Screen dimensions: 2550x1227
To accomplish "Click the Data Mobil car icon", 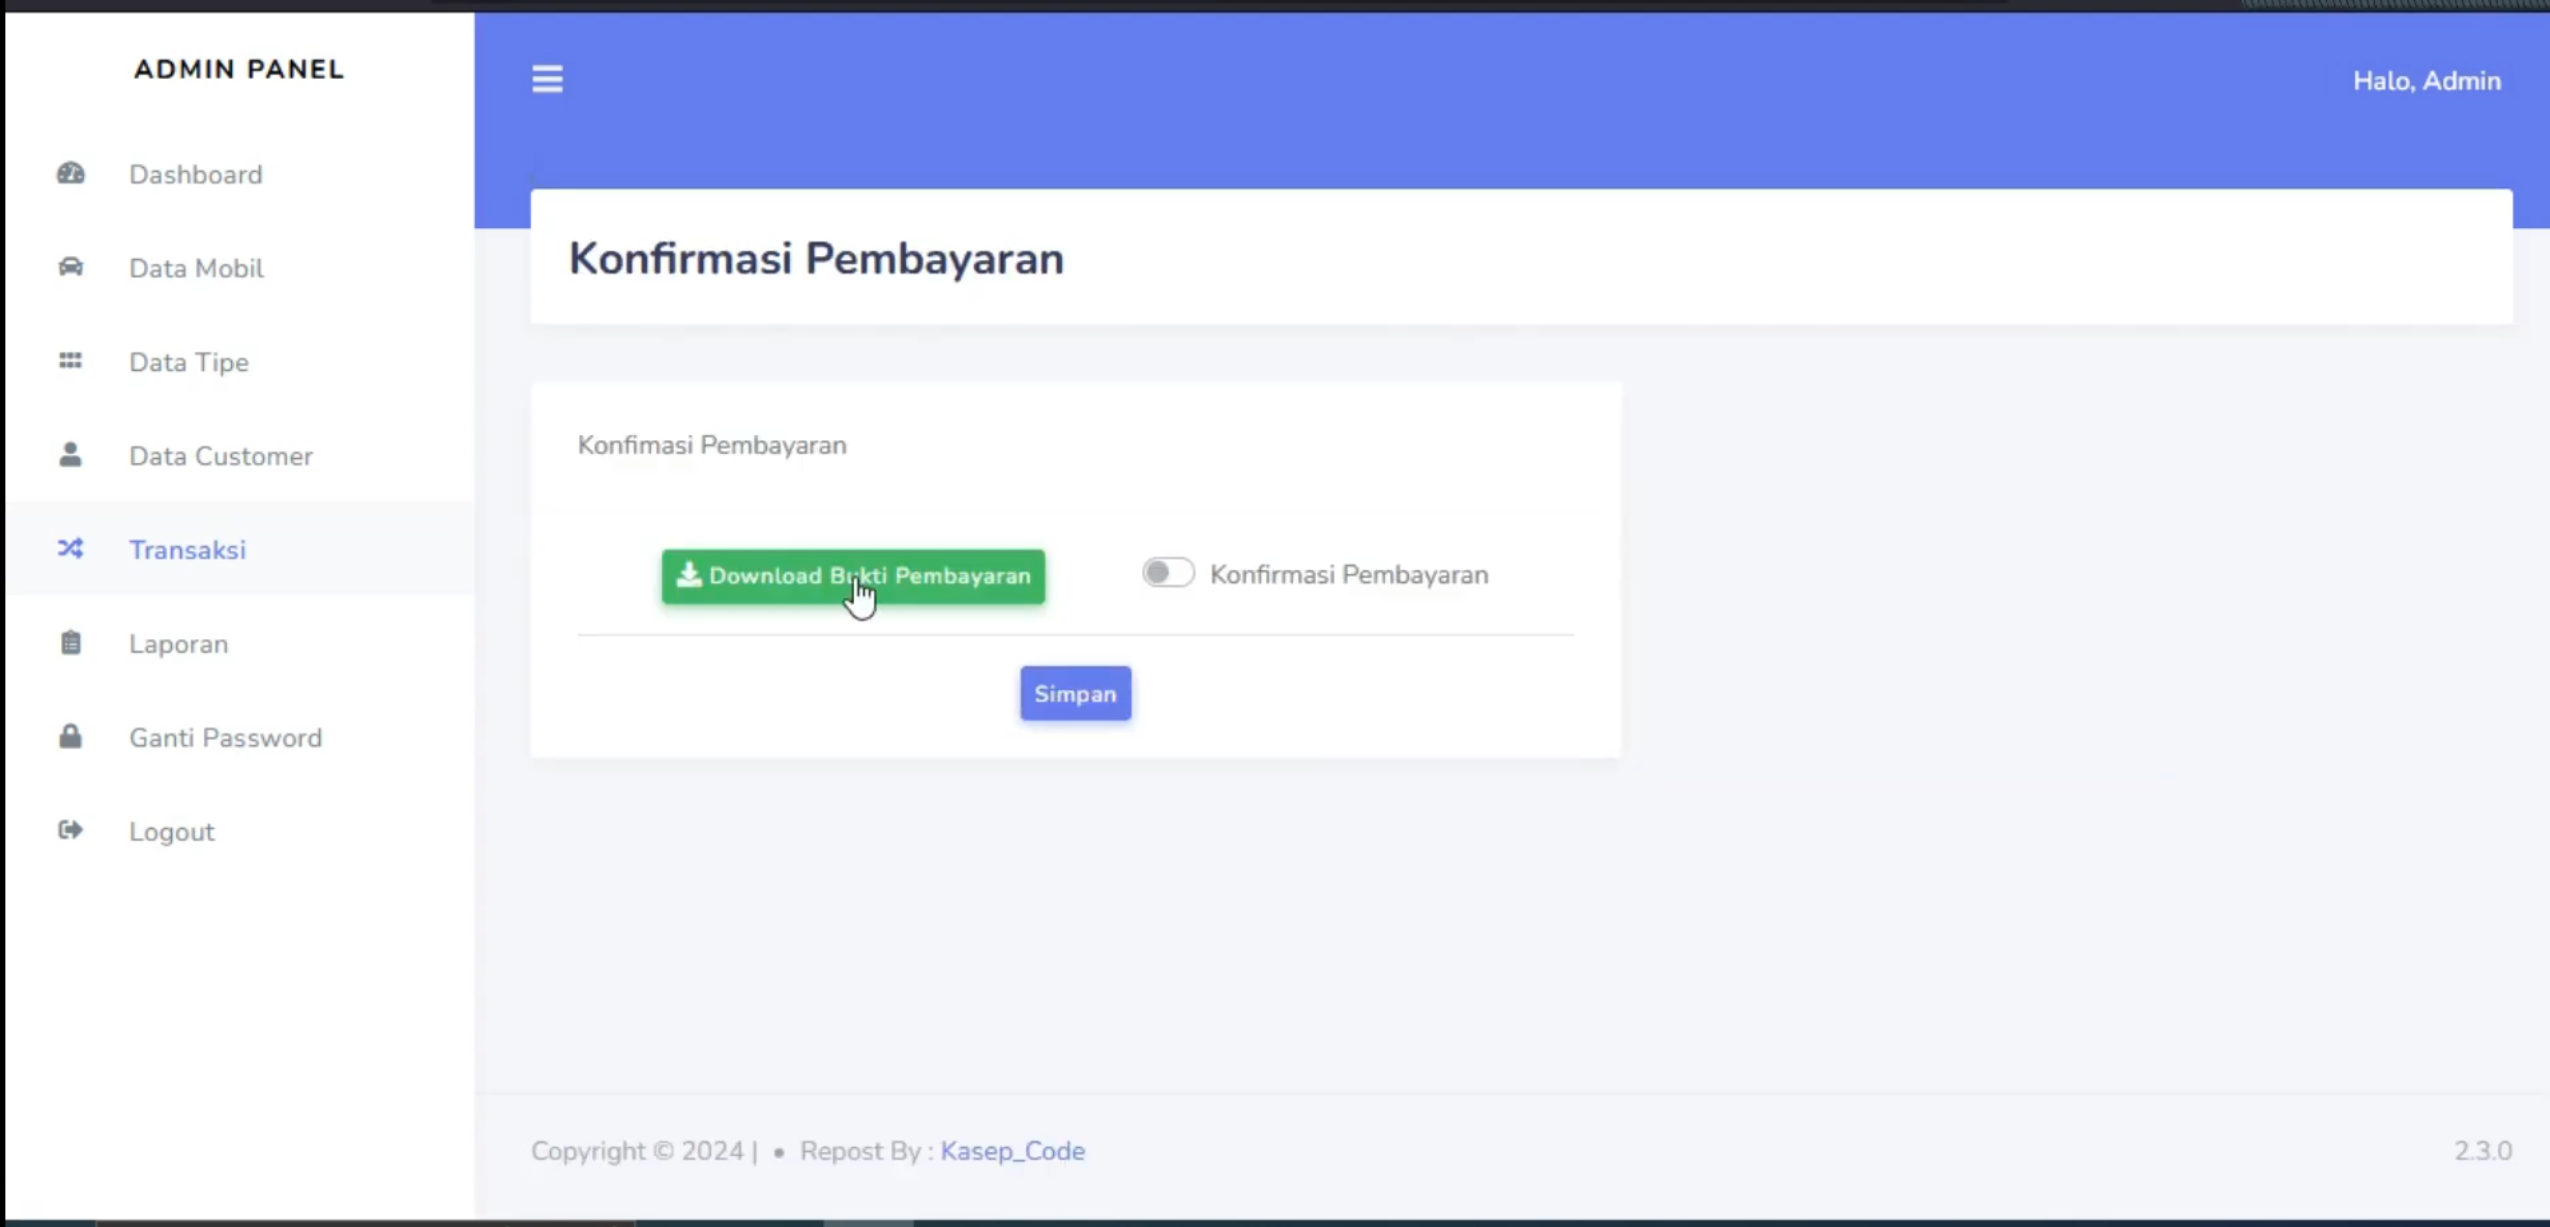I will [70, 267].
